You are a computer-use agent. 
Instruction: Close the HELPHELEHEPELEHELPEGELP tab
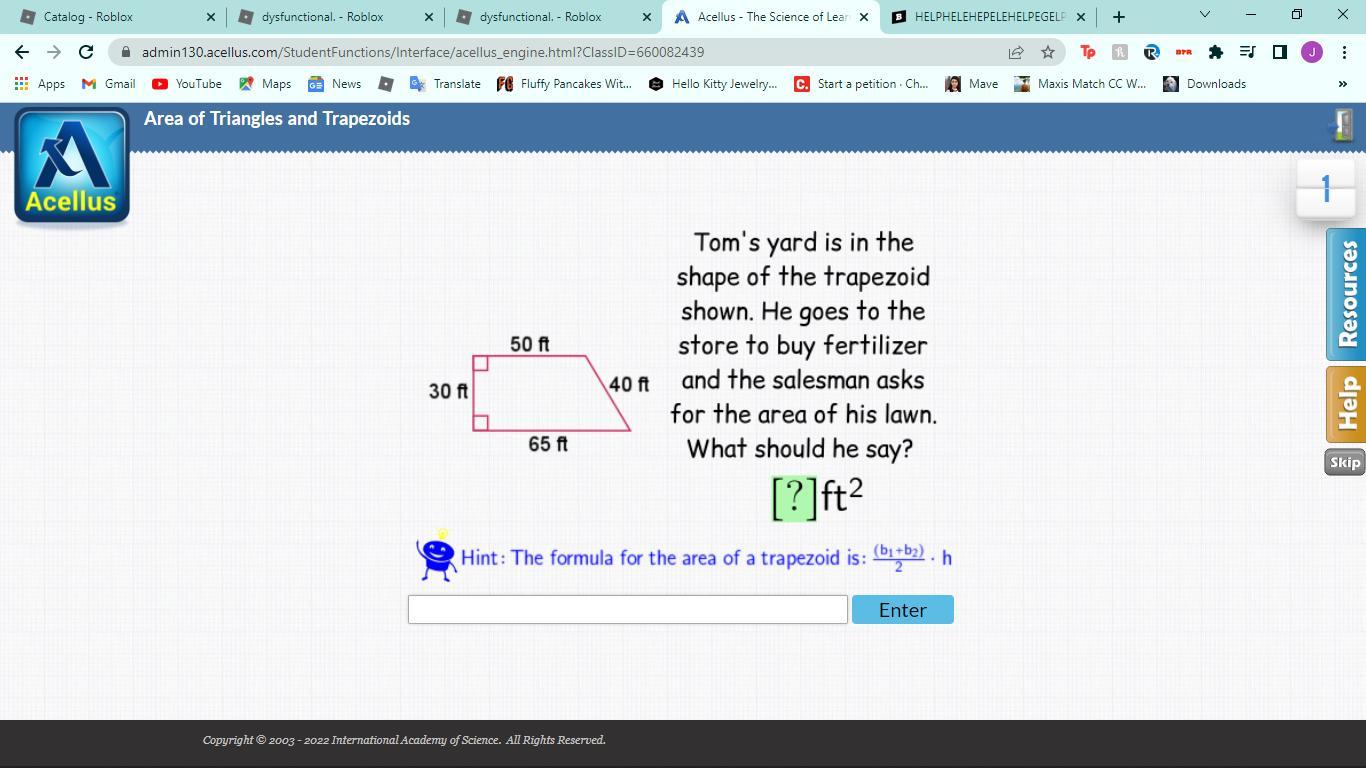[1080, 17]
